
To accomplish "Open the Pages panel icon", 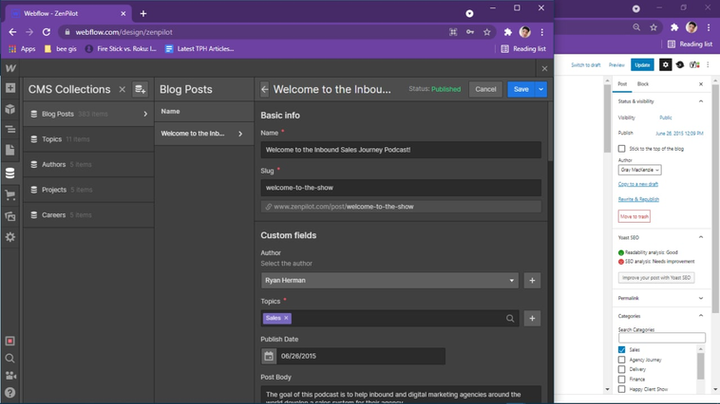I will pyautogui.click(x=10, y=150).
